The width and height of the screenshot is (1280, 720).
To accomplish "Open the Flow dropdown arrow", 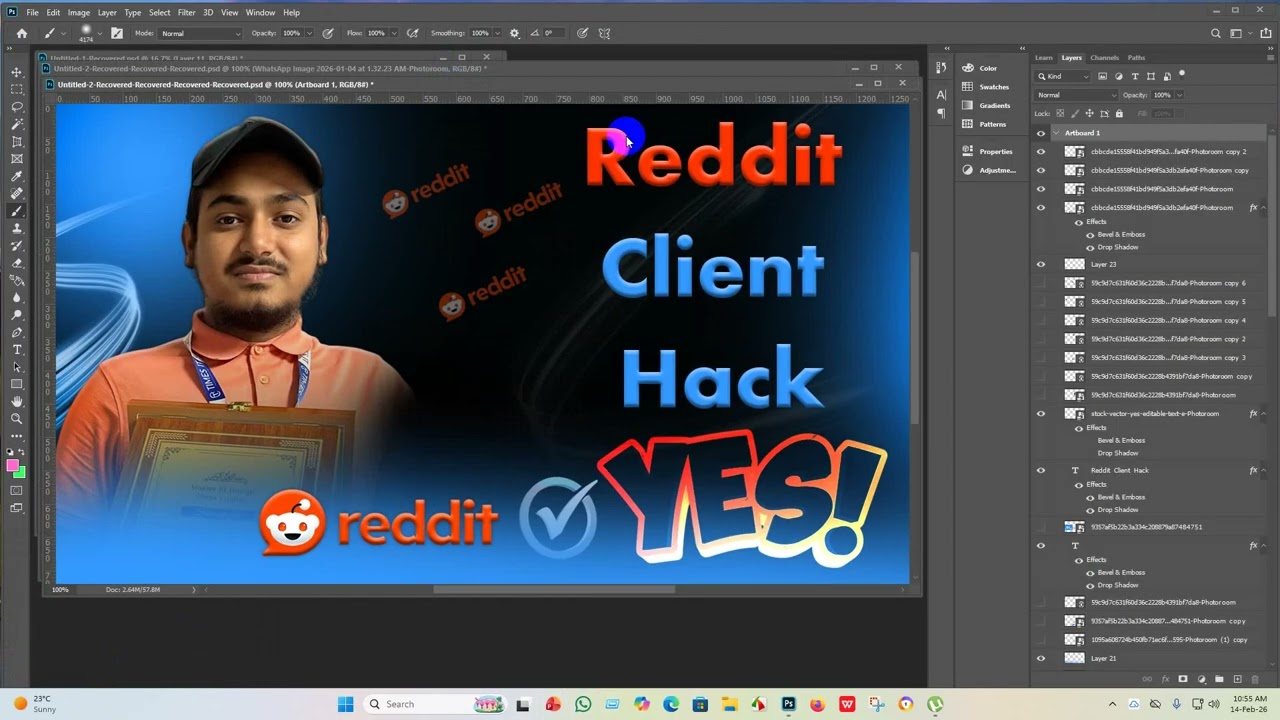I will click(393, 33).
